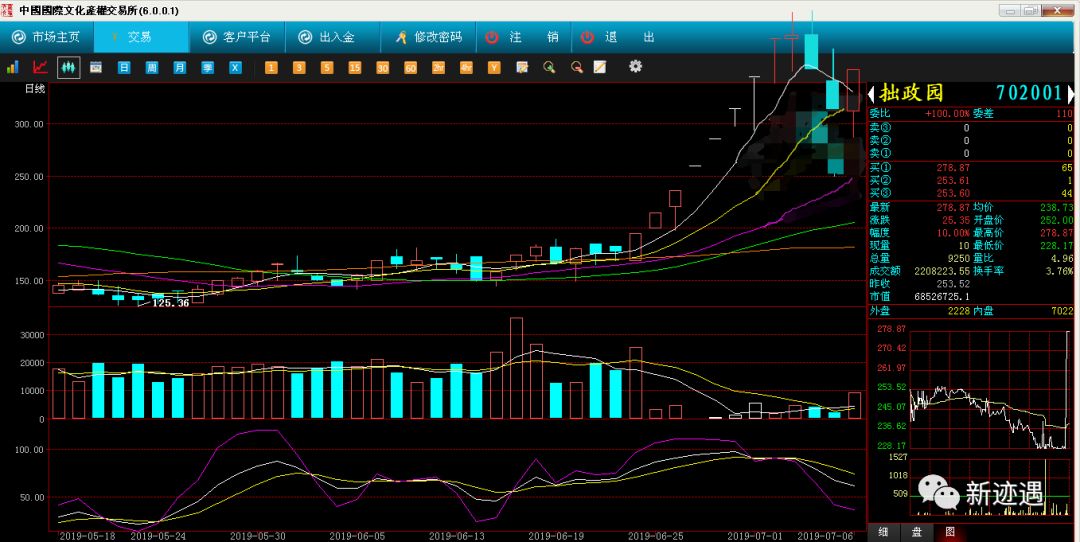Screen dimensions: 1080x542
Task: Click 注销 log off button
Action: (523, 37)
